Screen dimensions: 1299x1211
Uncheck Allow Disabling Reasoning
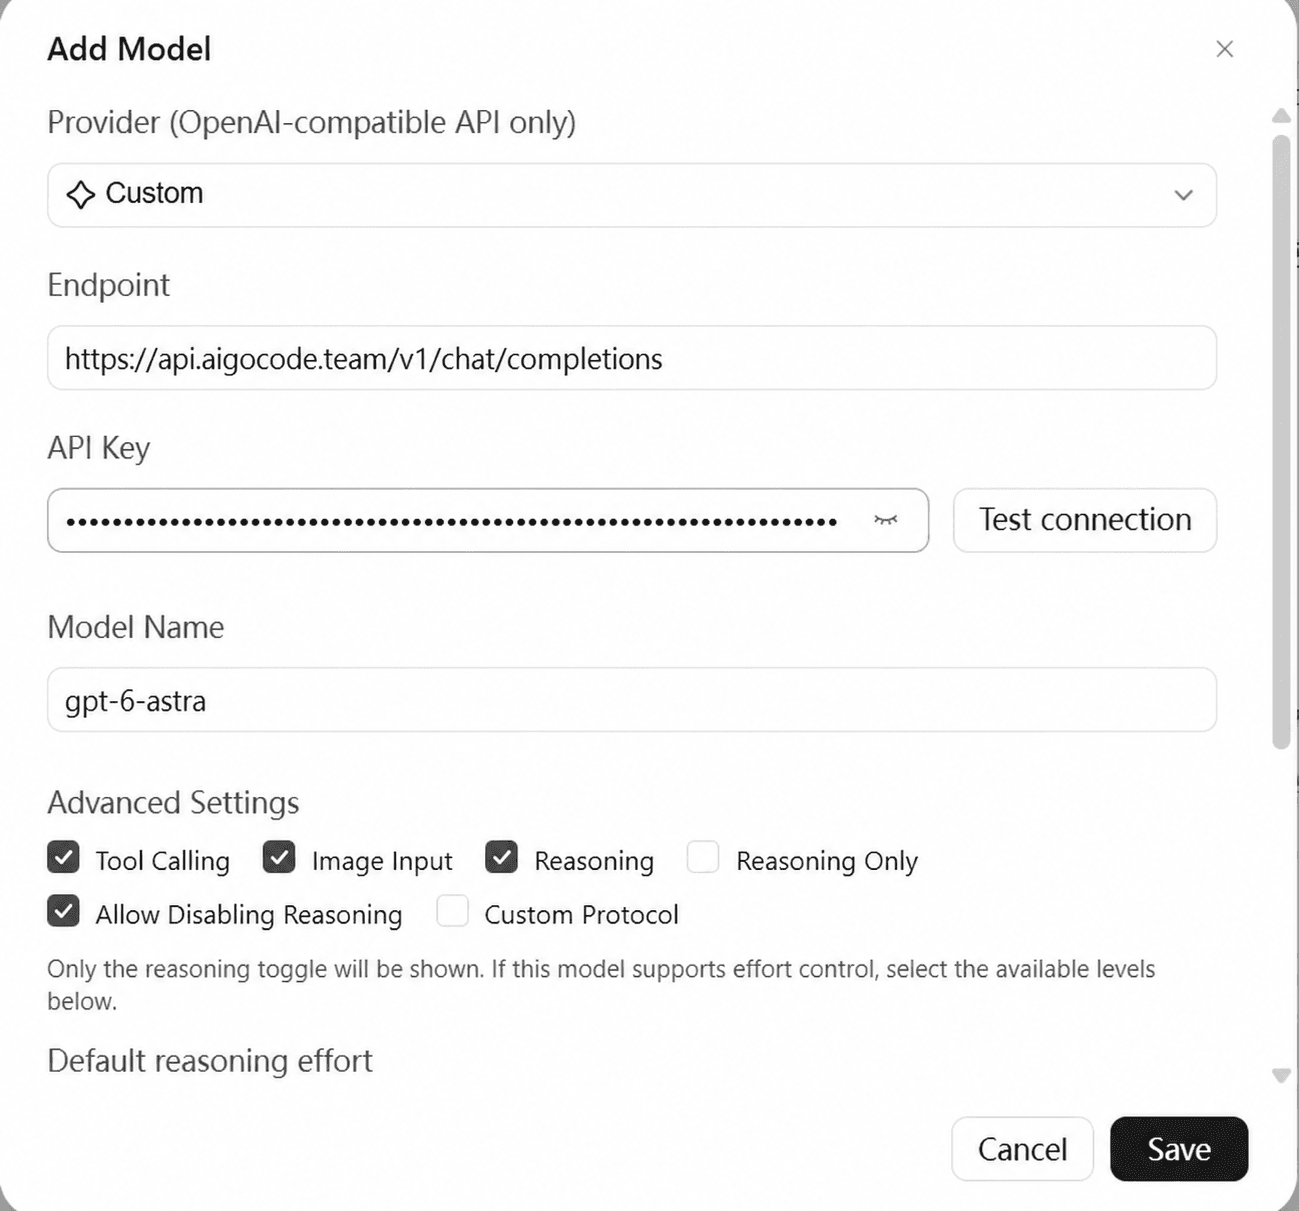click(63, 911)
